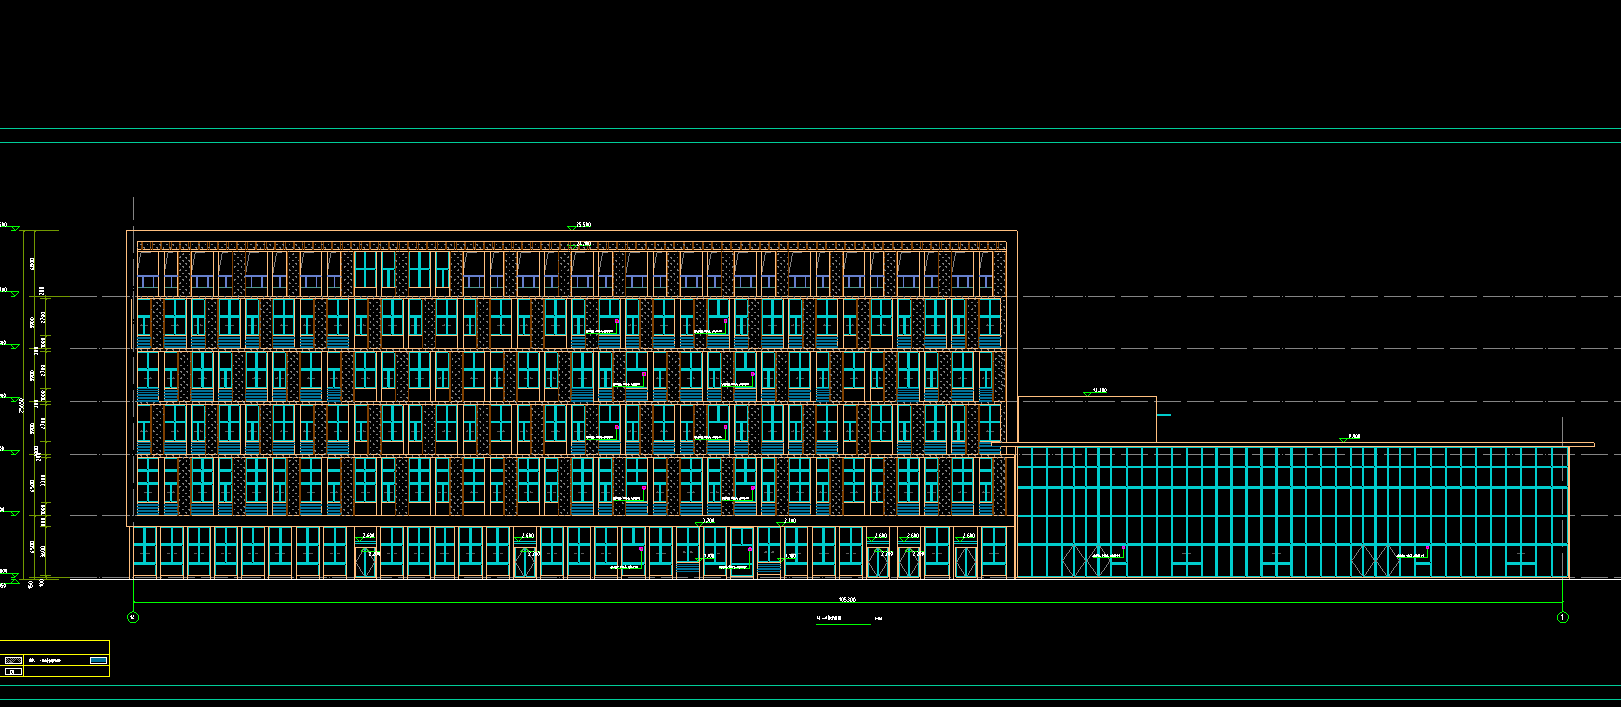The image size is (1621, 707).
Task: Select the small white rectangle in the legend's bottom row
Action: coord(13,672)
